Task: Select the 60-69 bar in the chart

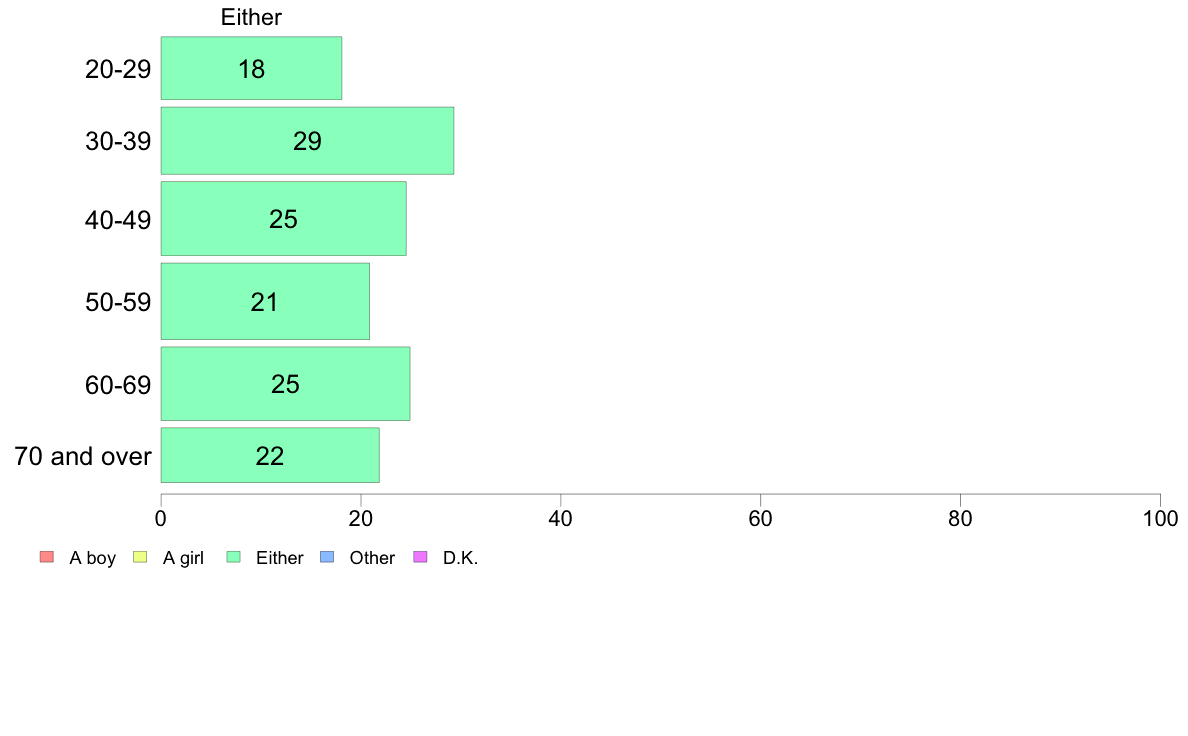Action: click(286, 384)
